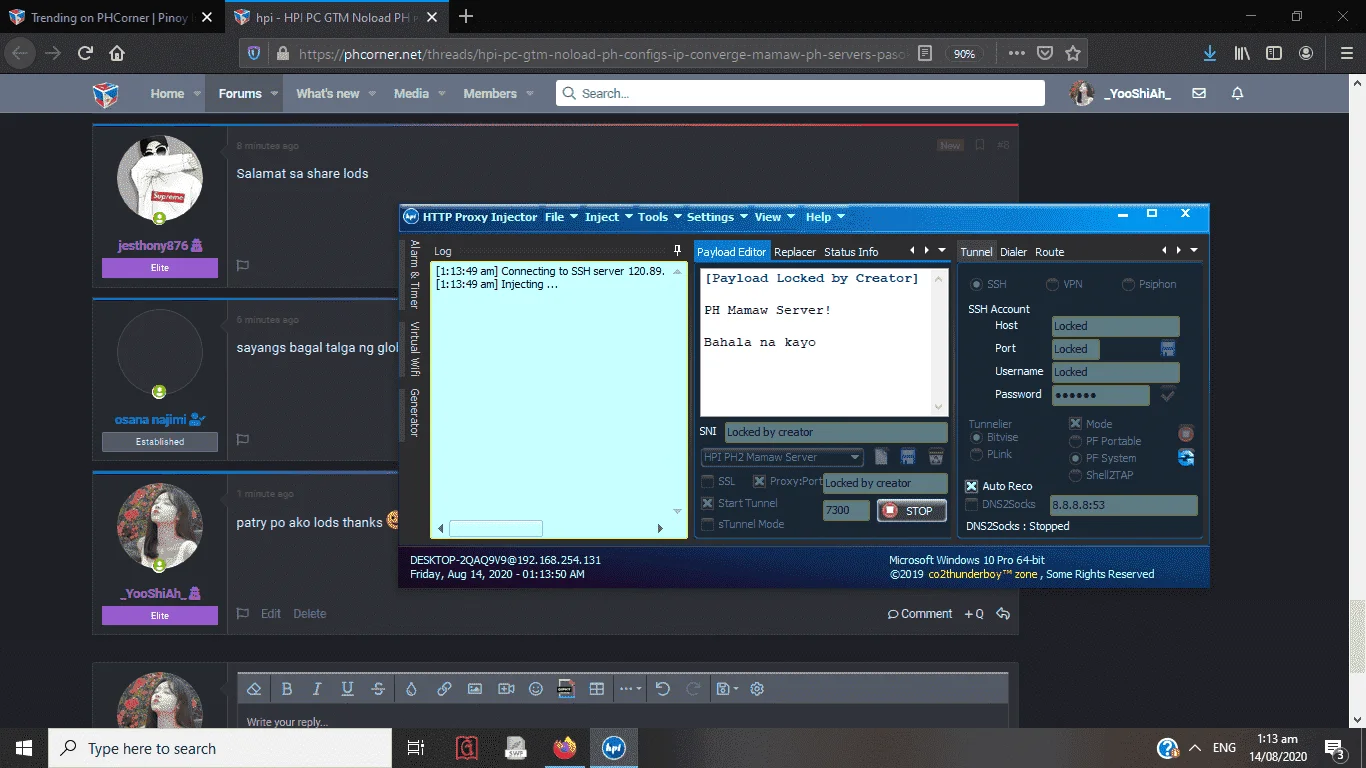Reload the Firefox page
Image resolution: width=1366 pixels, height=768 pixels.
click(x=85, y=53)
